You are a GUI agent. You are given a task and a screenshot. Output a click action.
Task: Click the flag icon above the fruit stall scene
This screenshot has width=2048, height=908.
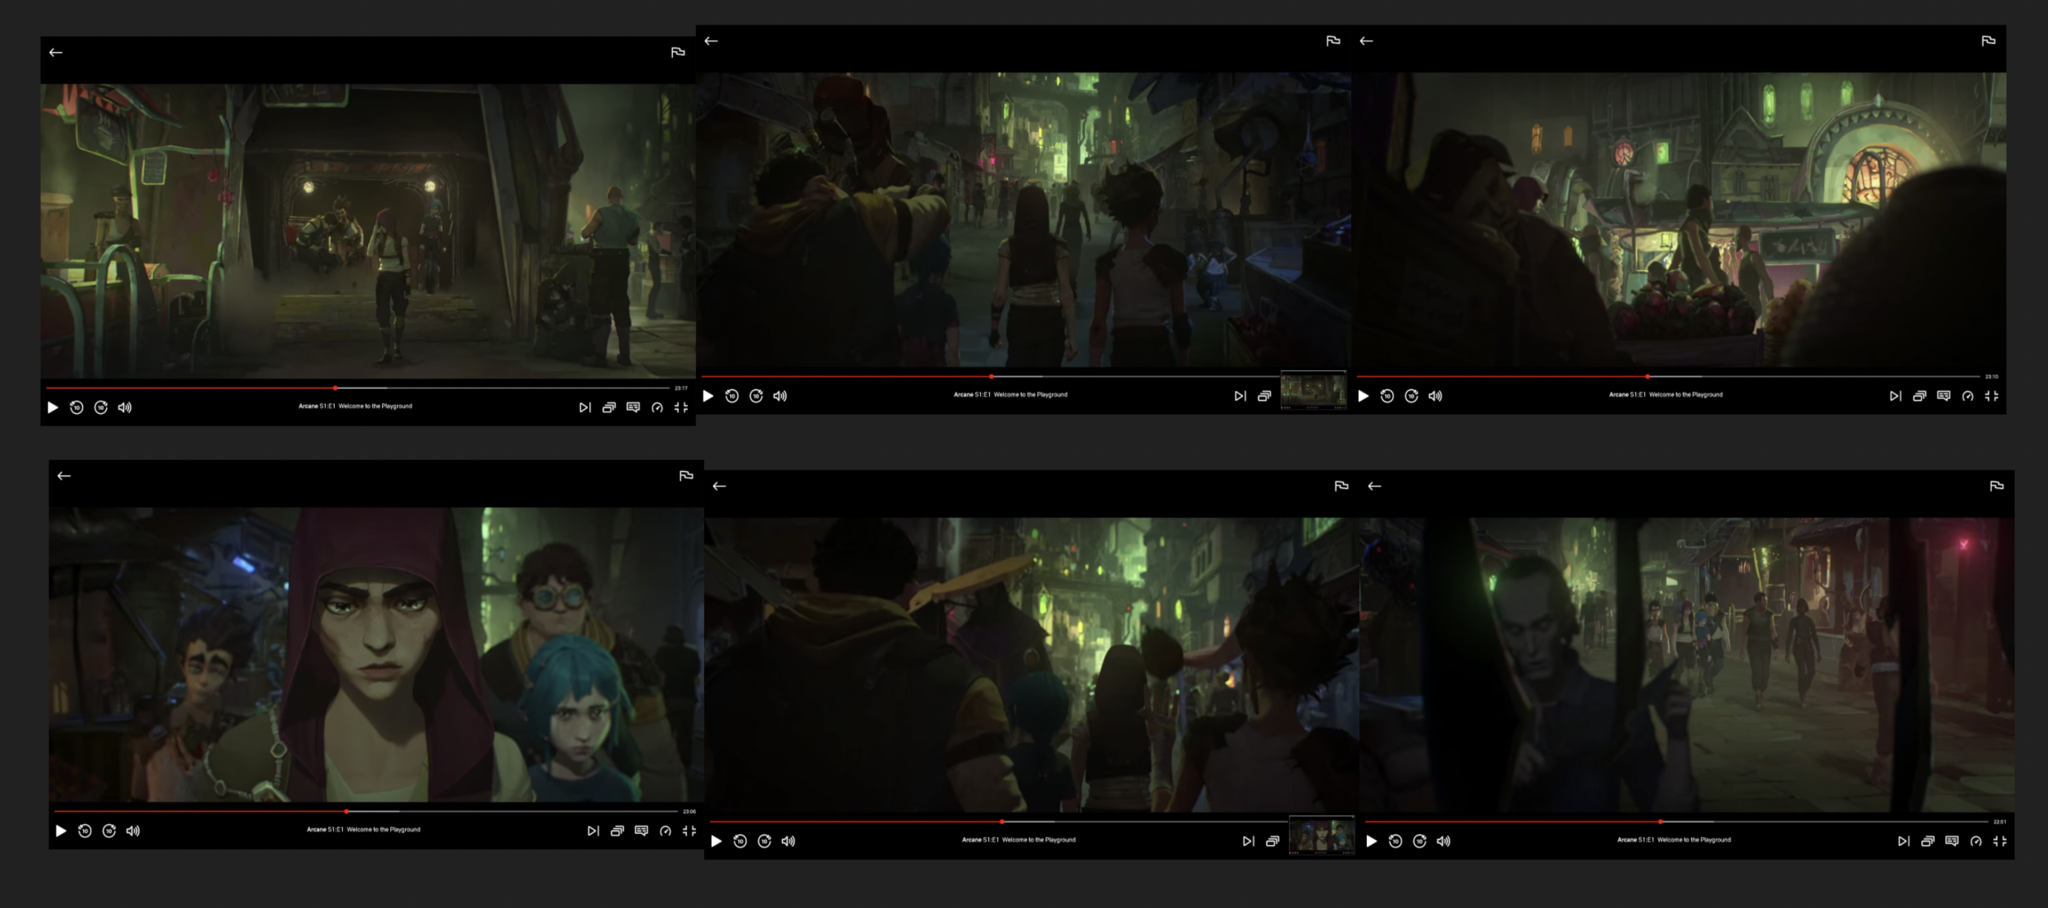pos(1988,41)
